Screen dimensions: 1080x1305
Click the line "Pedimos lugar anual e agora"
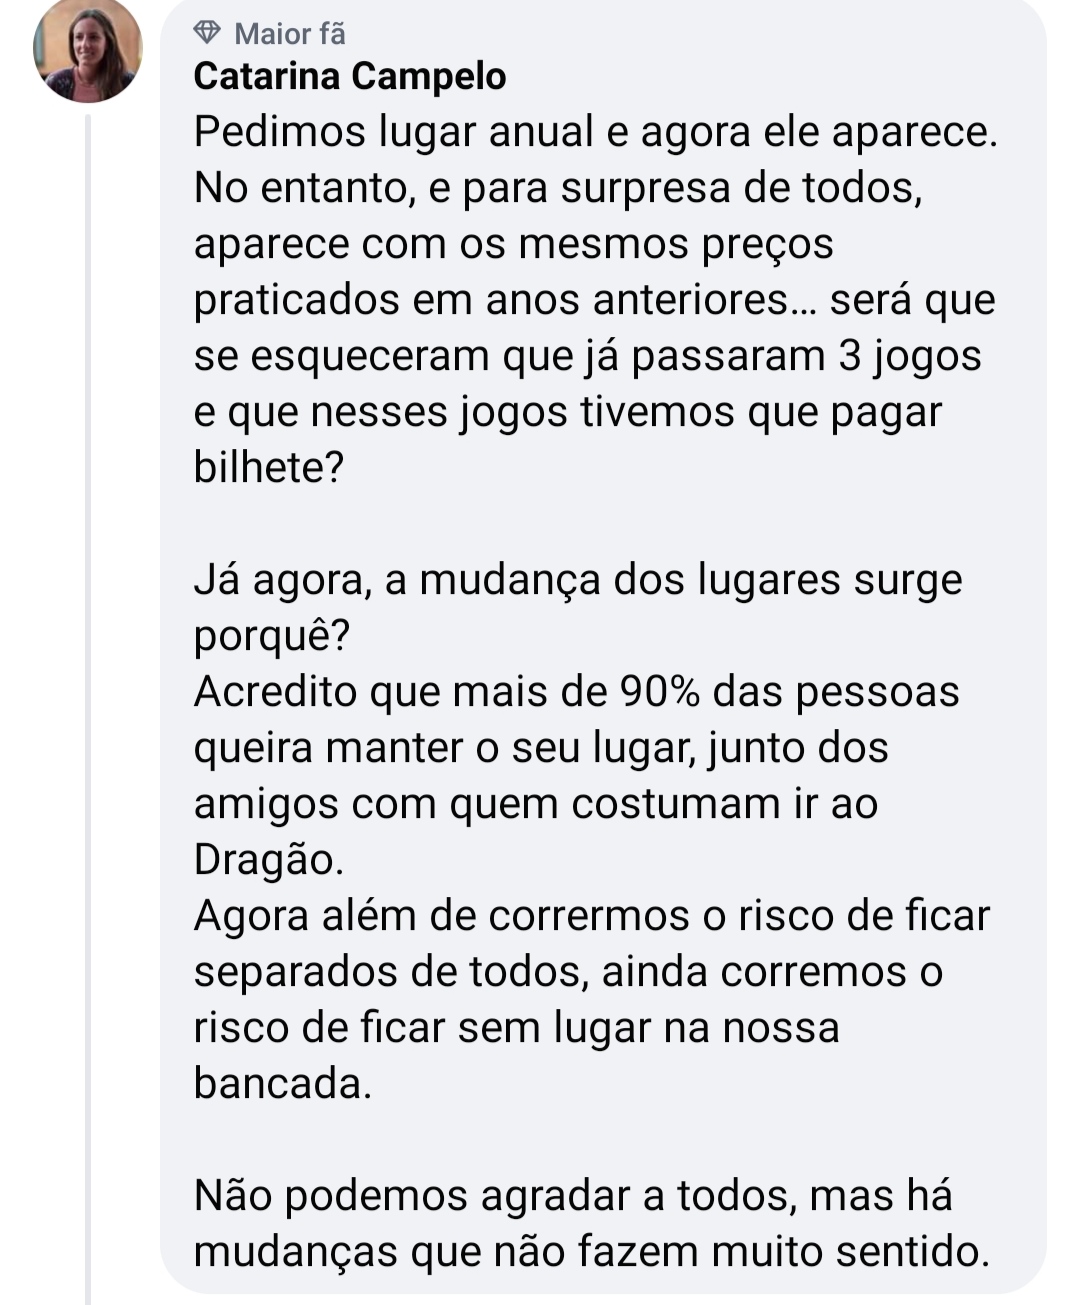coord(595,132)
